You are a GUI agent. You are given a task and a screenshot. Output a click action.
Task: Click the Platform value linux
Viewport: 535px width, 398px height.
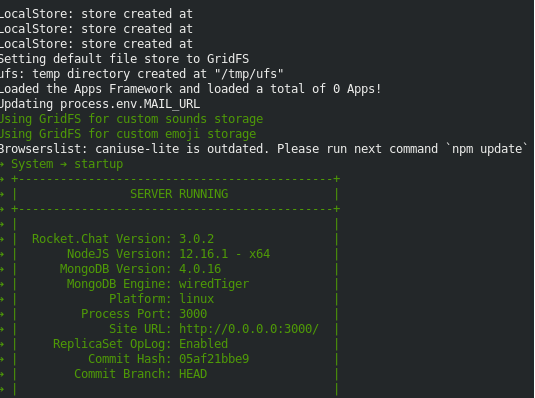coord(197,299)
